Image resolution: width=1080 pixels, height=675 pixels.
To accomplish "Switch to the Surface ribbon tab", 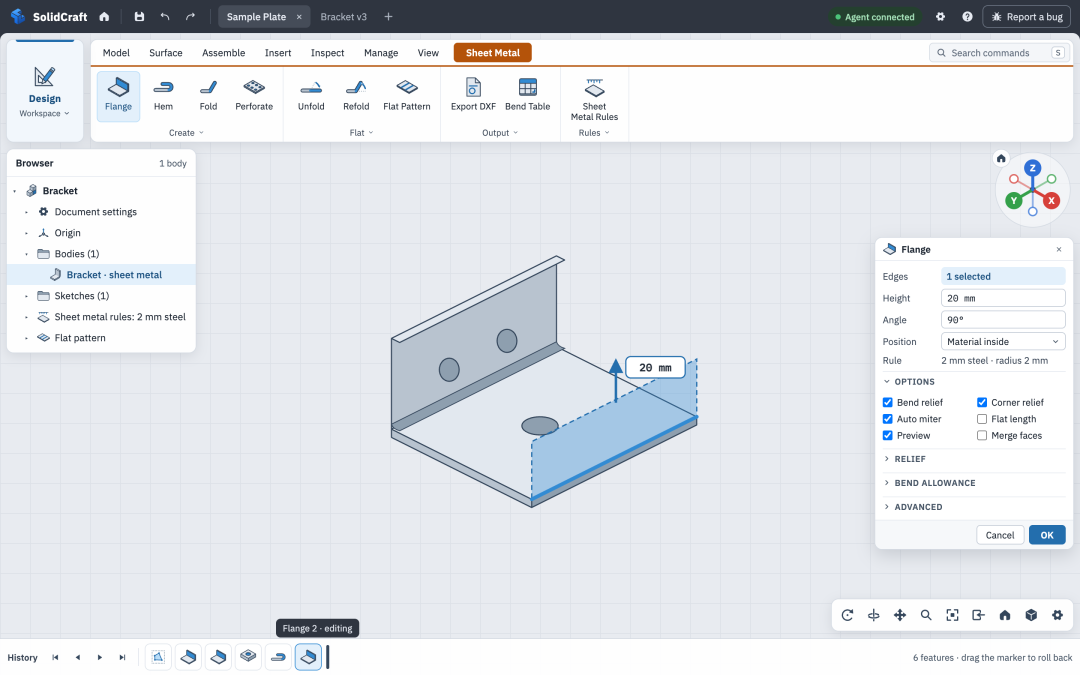I will [x=166, y=53].
